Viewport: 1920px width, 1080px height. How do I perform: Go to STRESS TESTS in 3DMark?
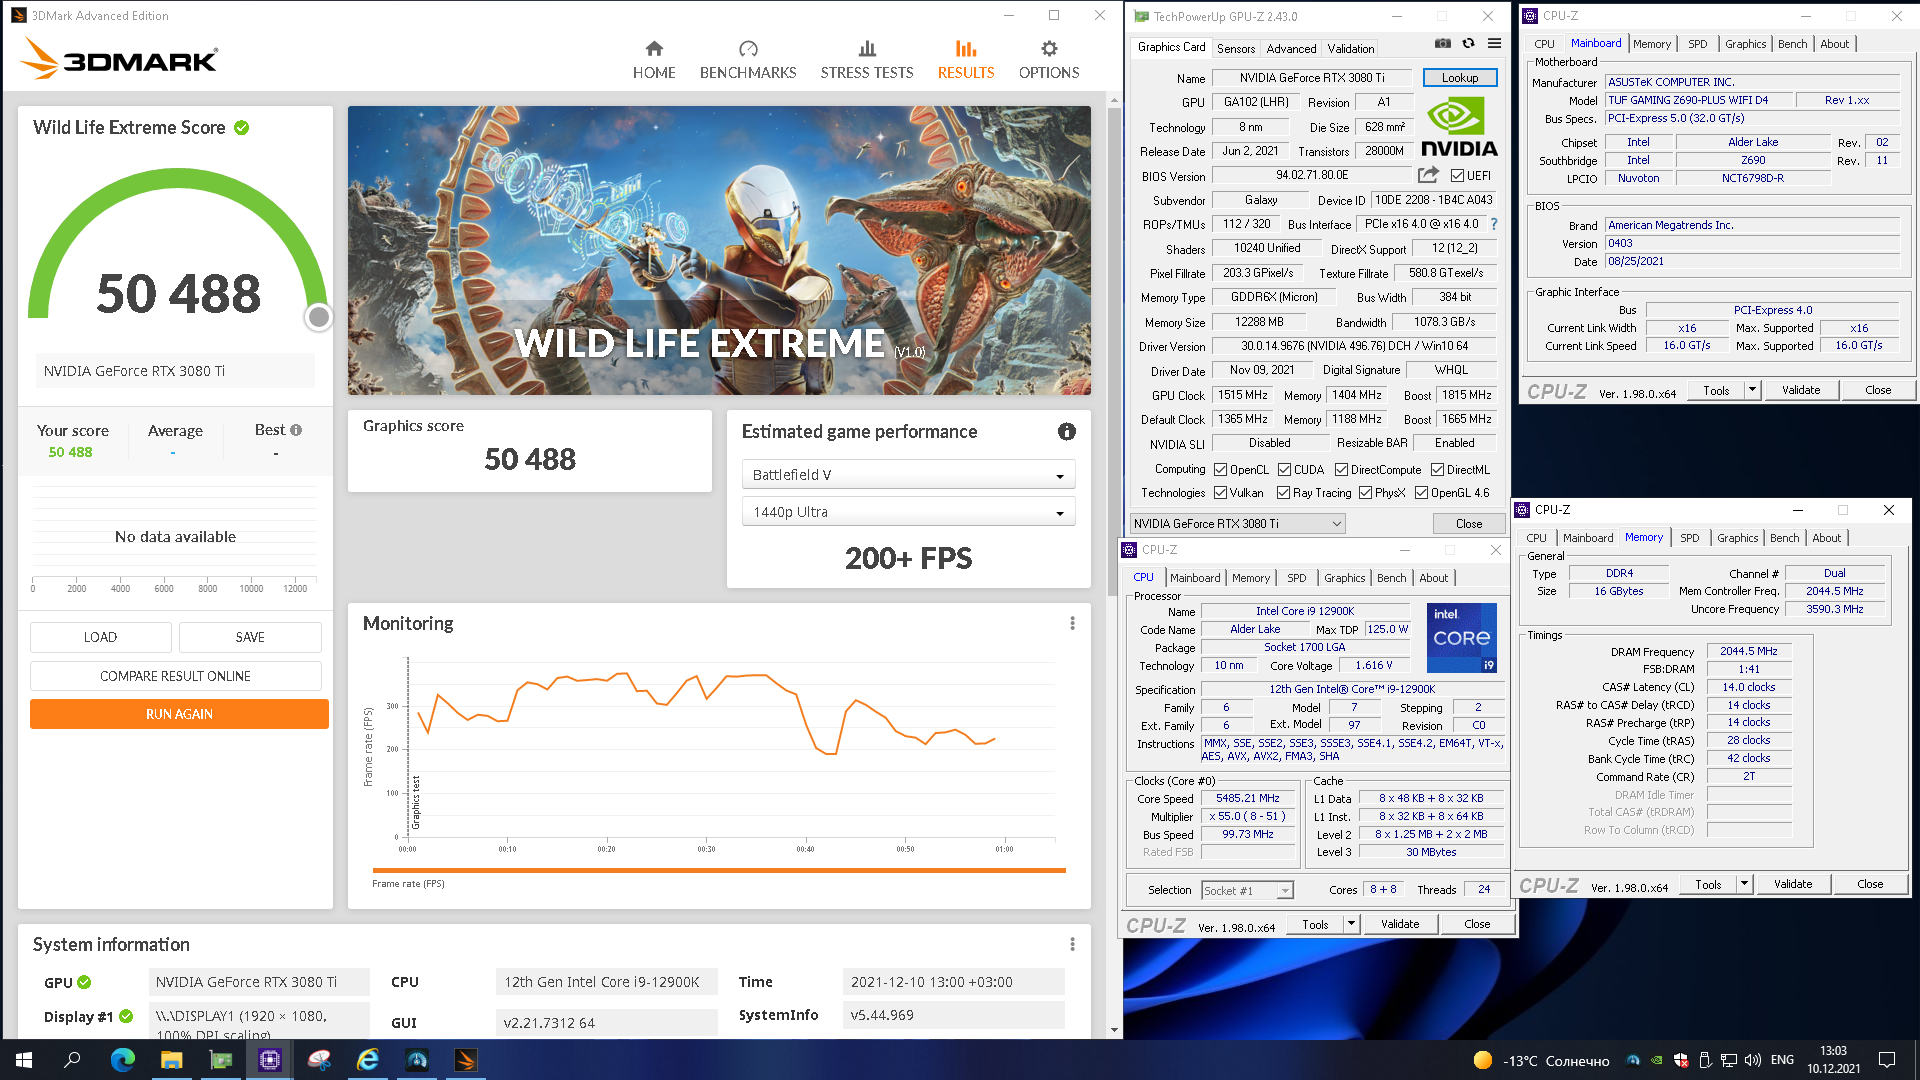[x=867, y=60]
